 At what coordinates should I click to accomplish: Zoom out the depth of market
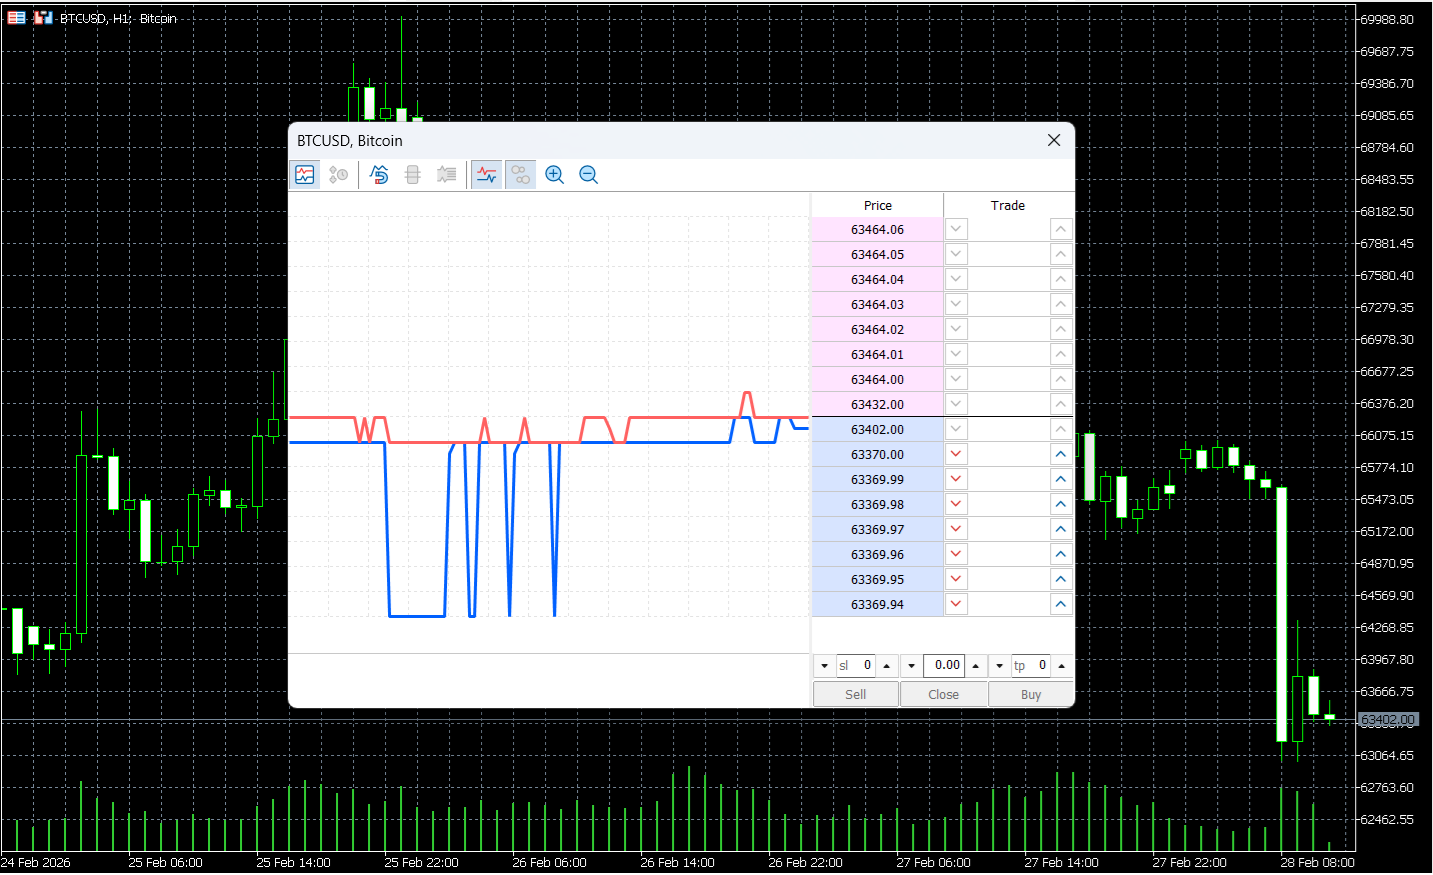[x=589, y=175]
